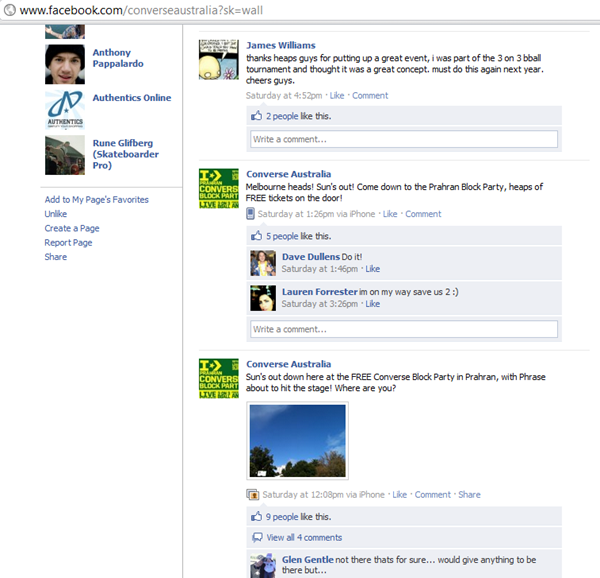Click 'Write a comment' under James Williams' post

404,139
